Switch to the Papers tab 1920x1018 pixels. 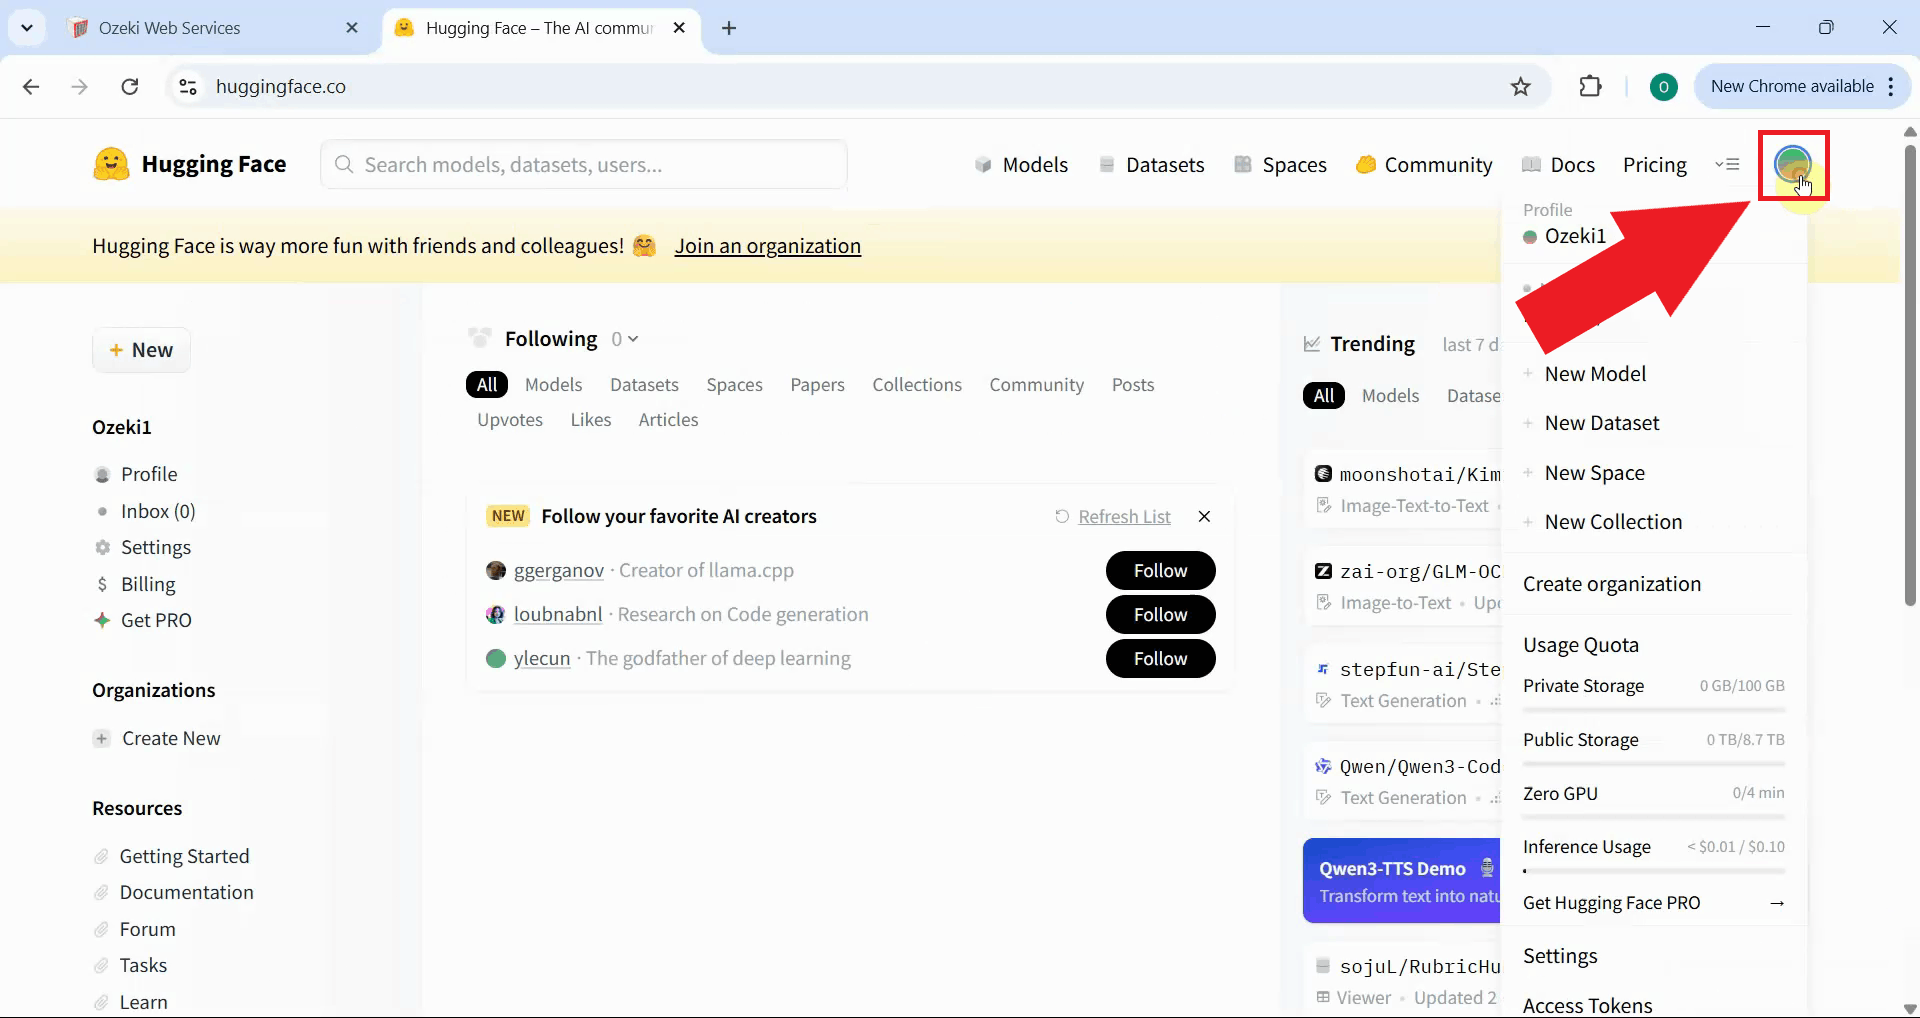point(817,384)
